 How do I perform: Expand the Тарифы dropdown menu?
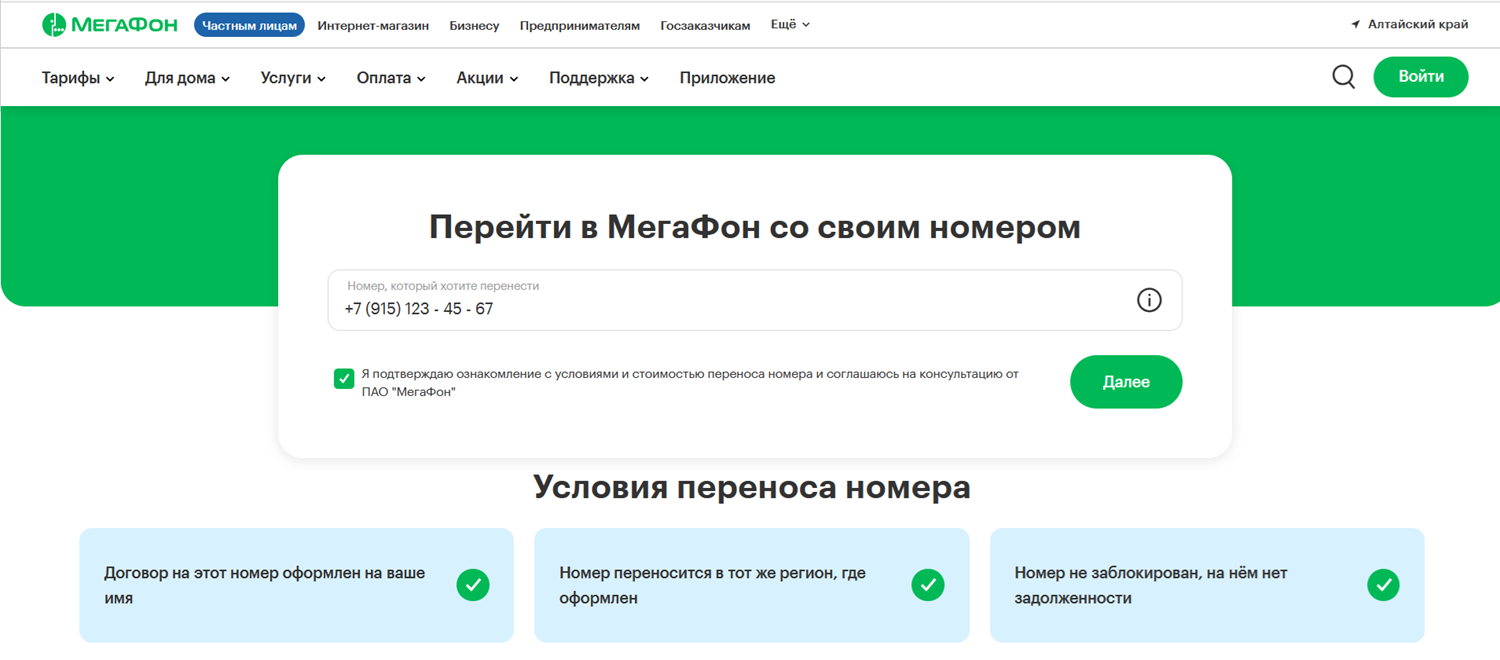(x=78, y=78)
